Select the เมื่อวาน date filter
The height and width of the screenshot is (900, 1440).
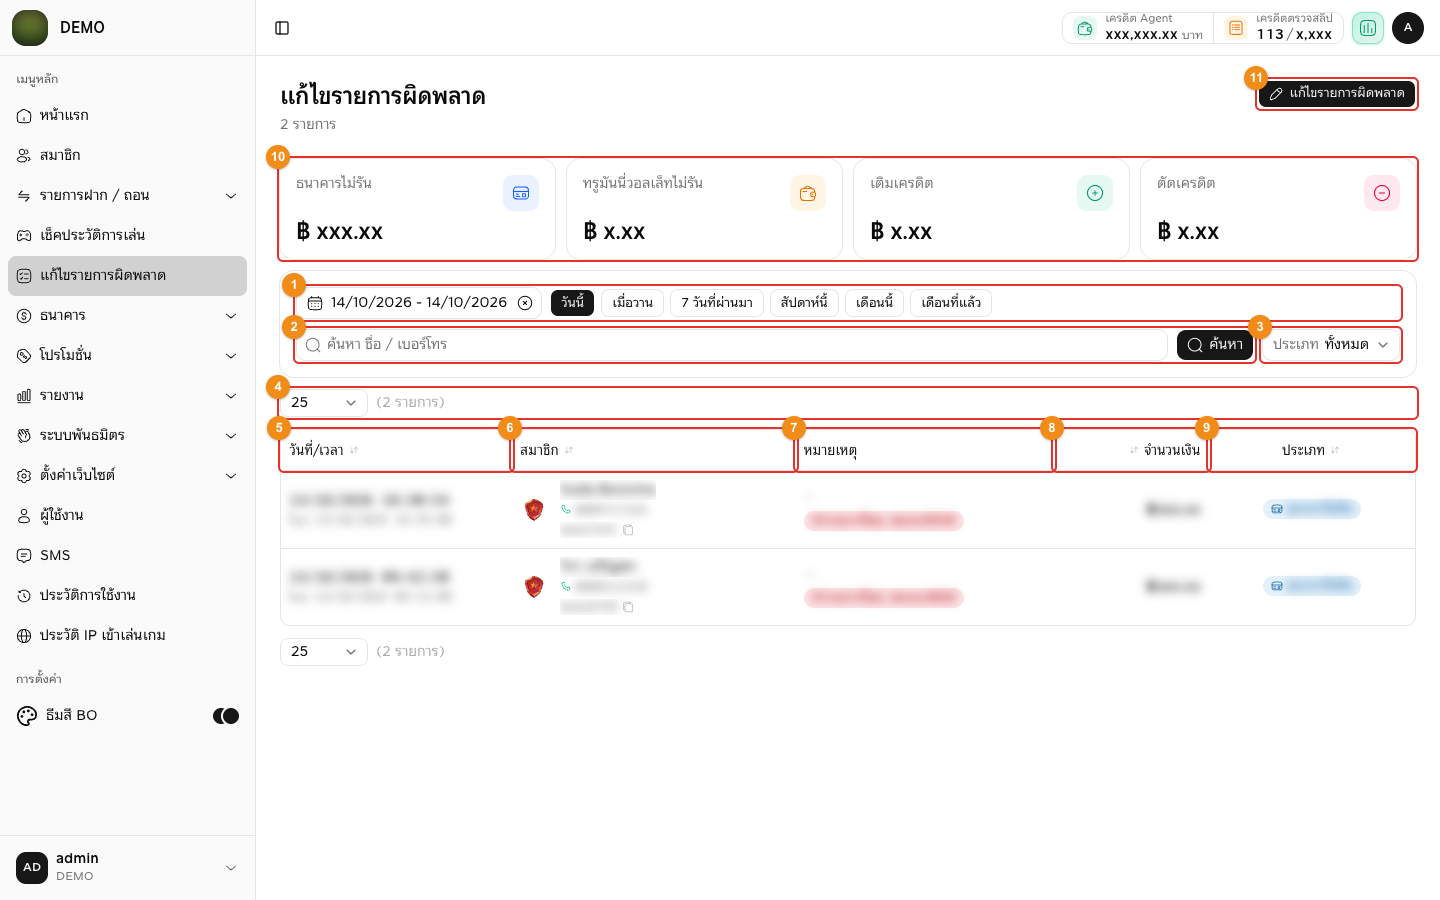point(633,303)
